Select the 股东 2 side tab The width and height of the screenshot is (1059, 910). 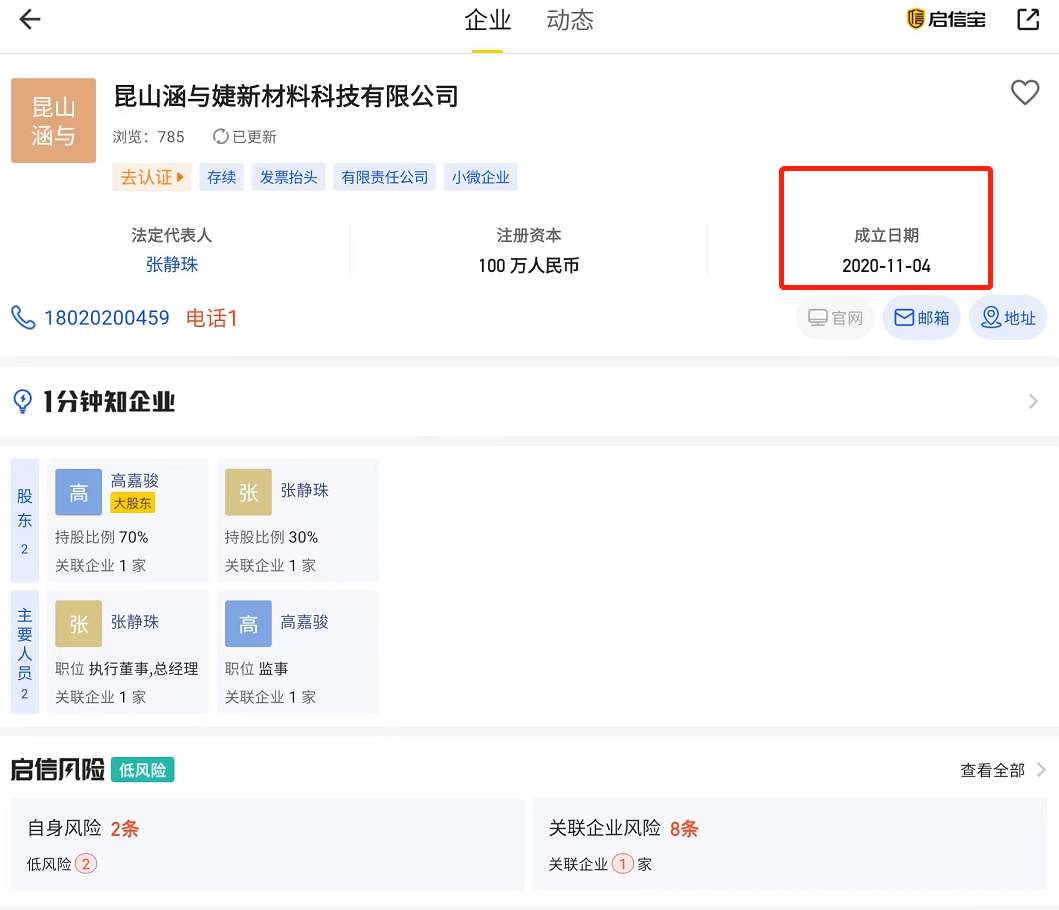click(x=25, y=520)
